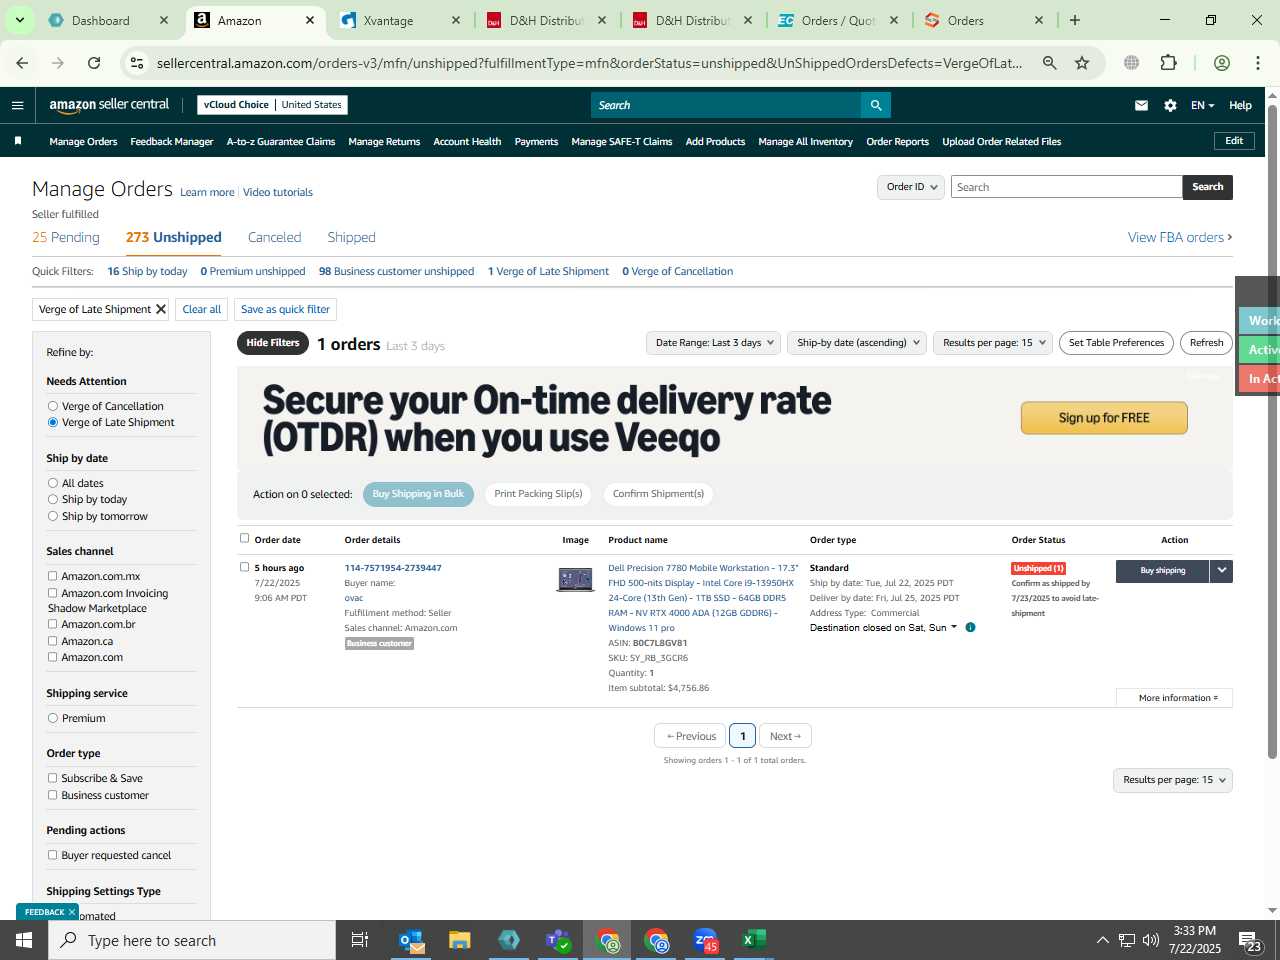The width and height of the screenshot is (1280, 960).
Task: Click Sign up for FREE button
Action: click(1104, 418)
